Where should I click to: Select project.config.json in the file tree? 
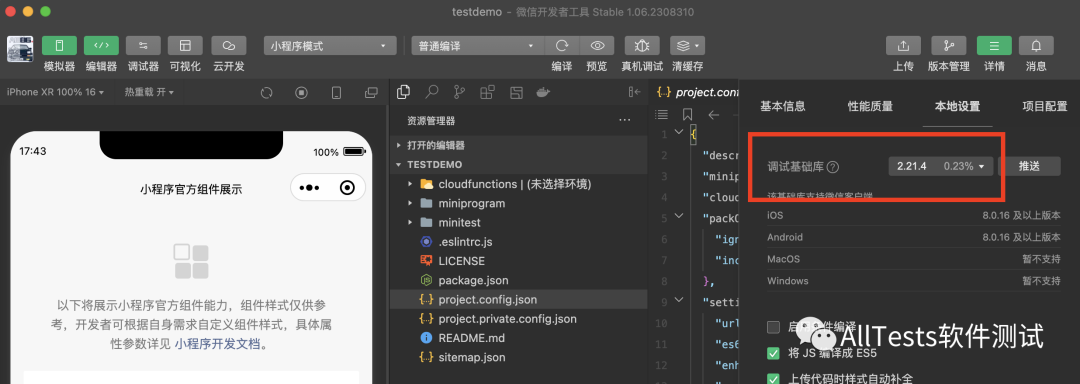[x=519, y=299]
